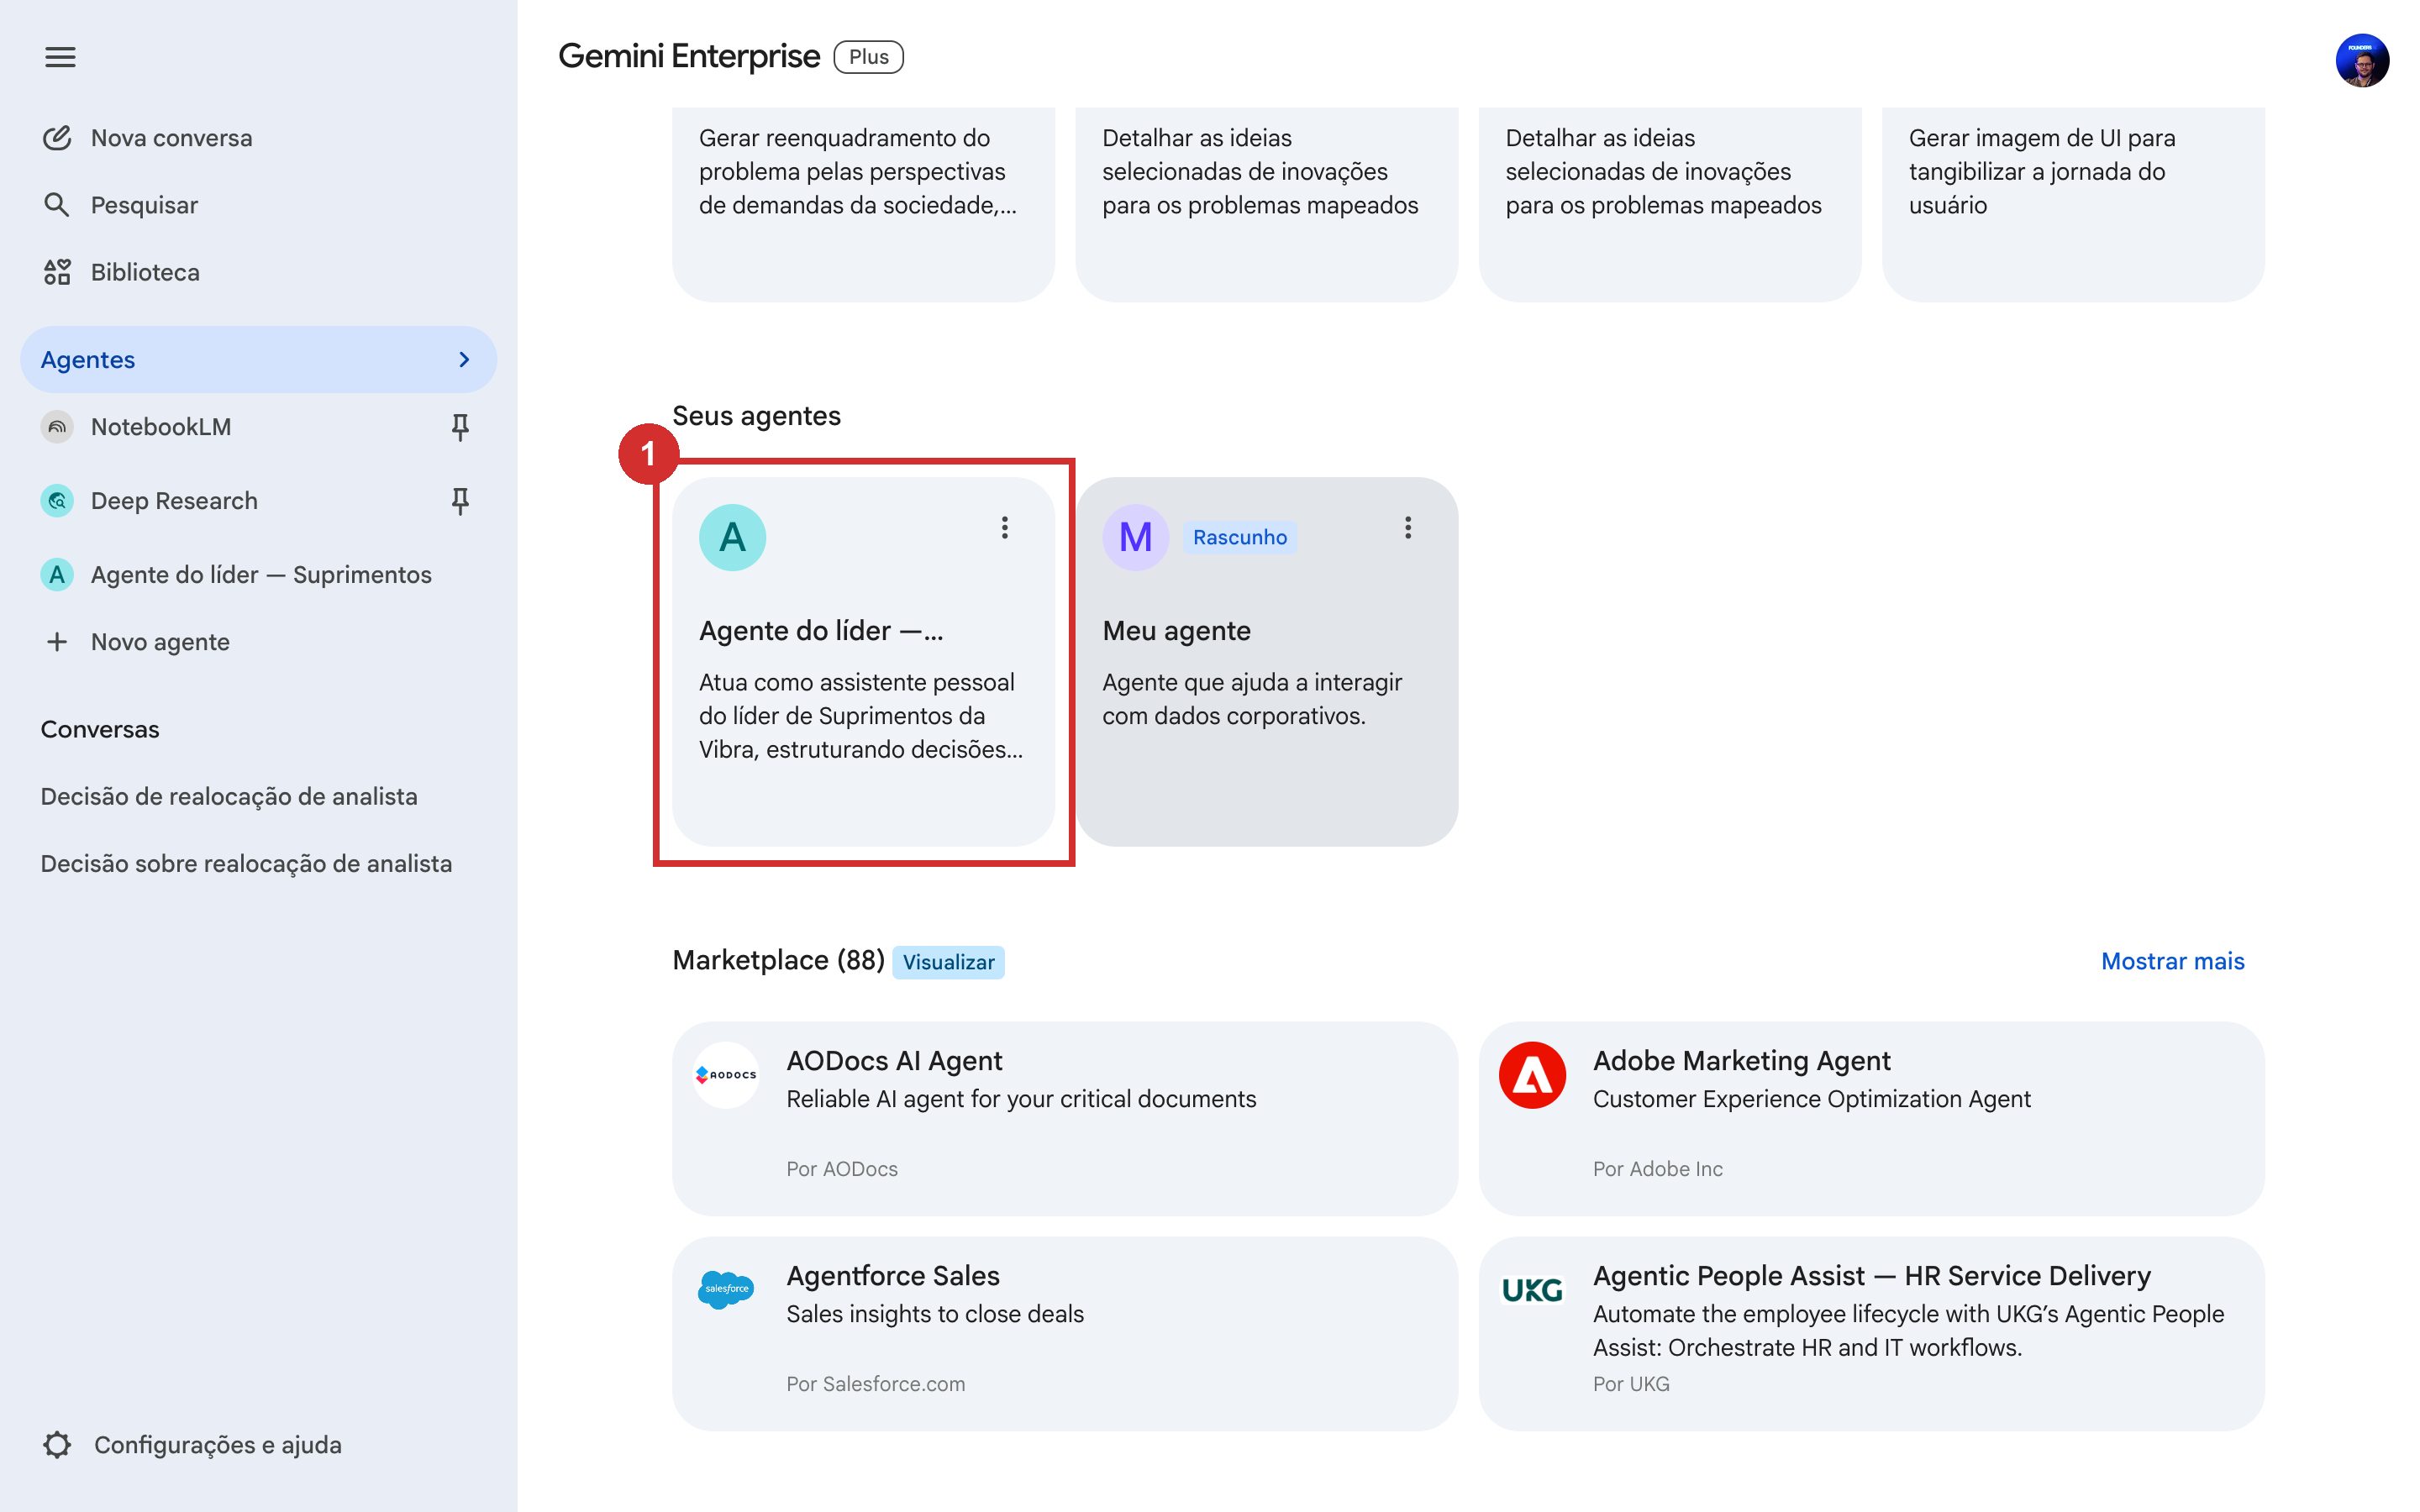Click text Customer Experience Optimization Agent
Viewport: 2420px width, 1512px height.
[1812, 1099]
